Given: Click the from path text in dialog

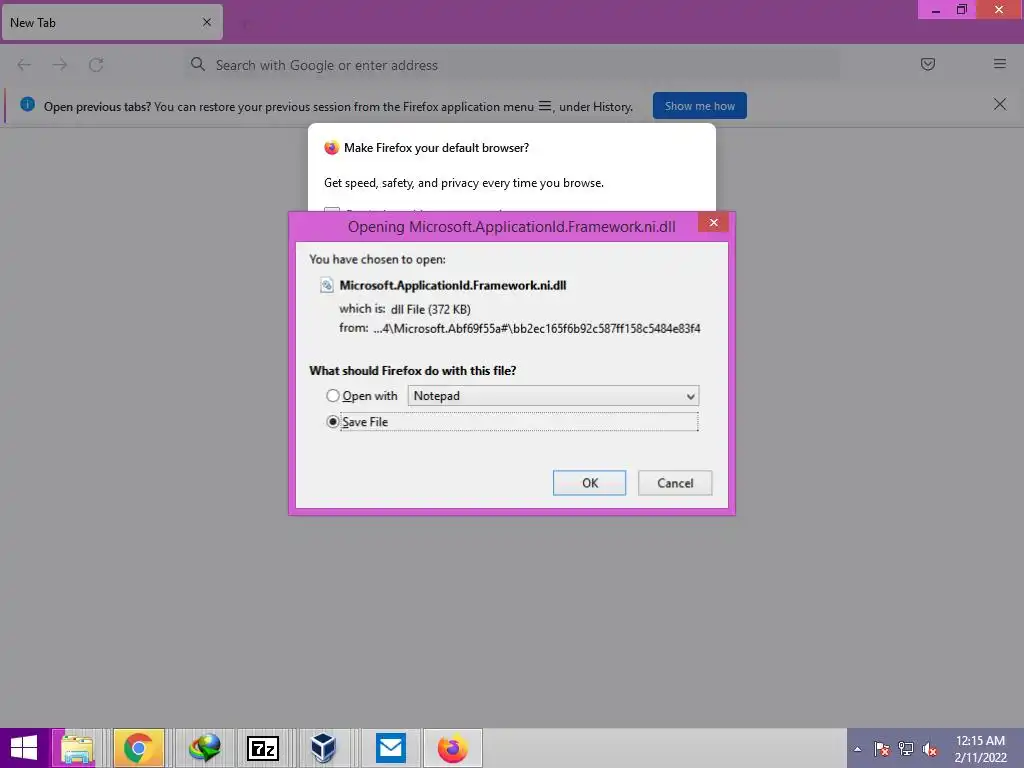Looking at the screenshot, I should [537, 328].
